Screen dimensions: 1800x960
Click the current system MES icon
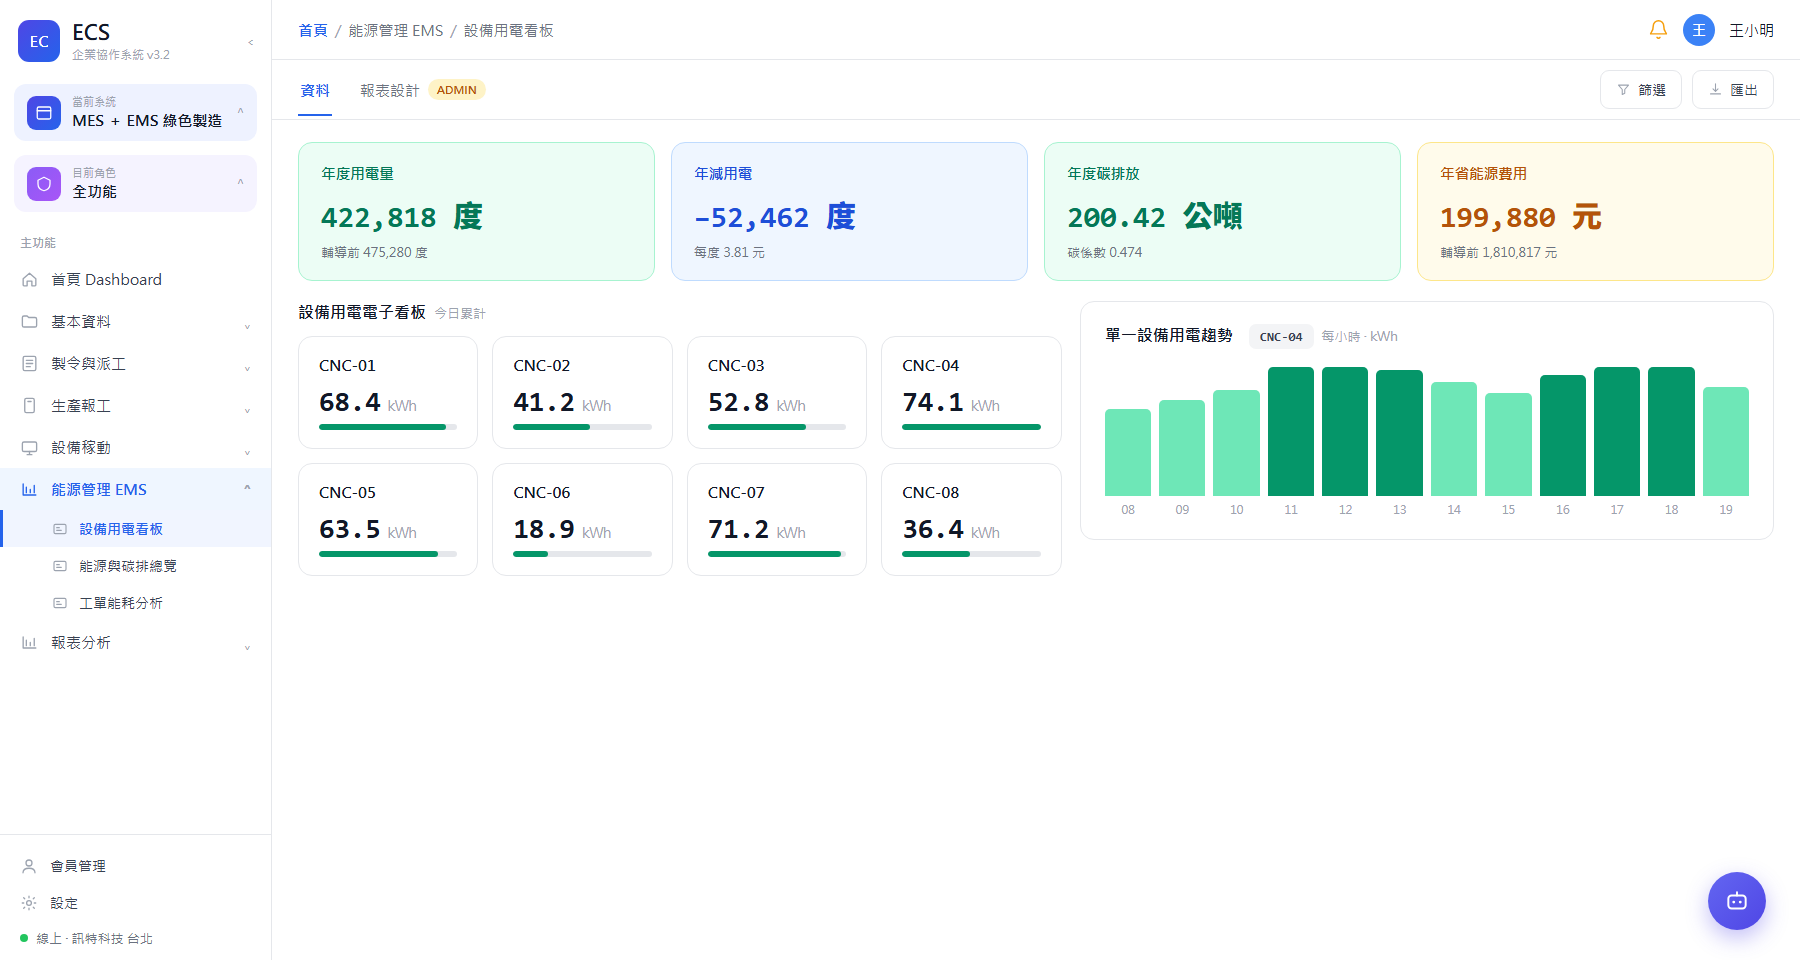pyautogui.click(x=44, y=113)
